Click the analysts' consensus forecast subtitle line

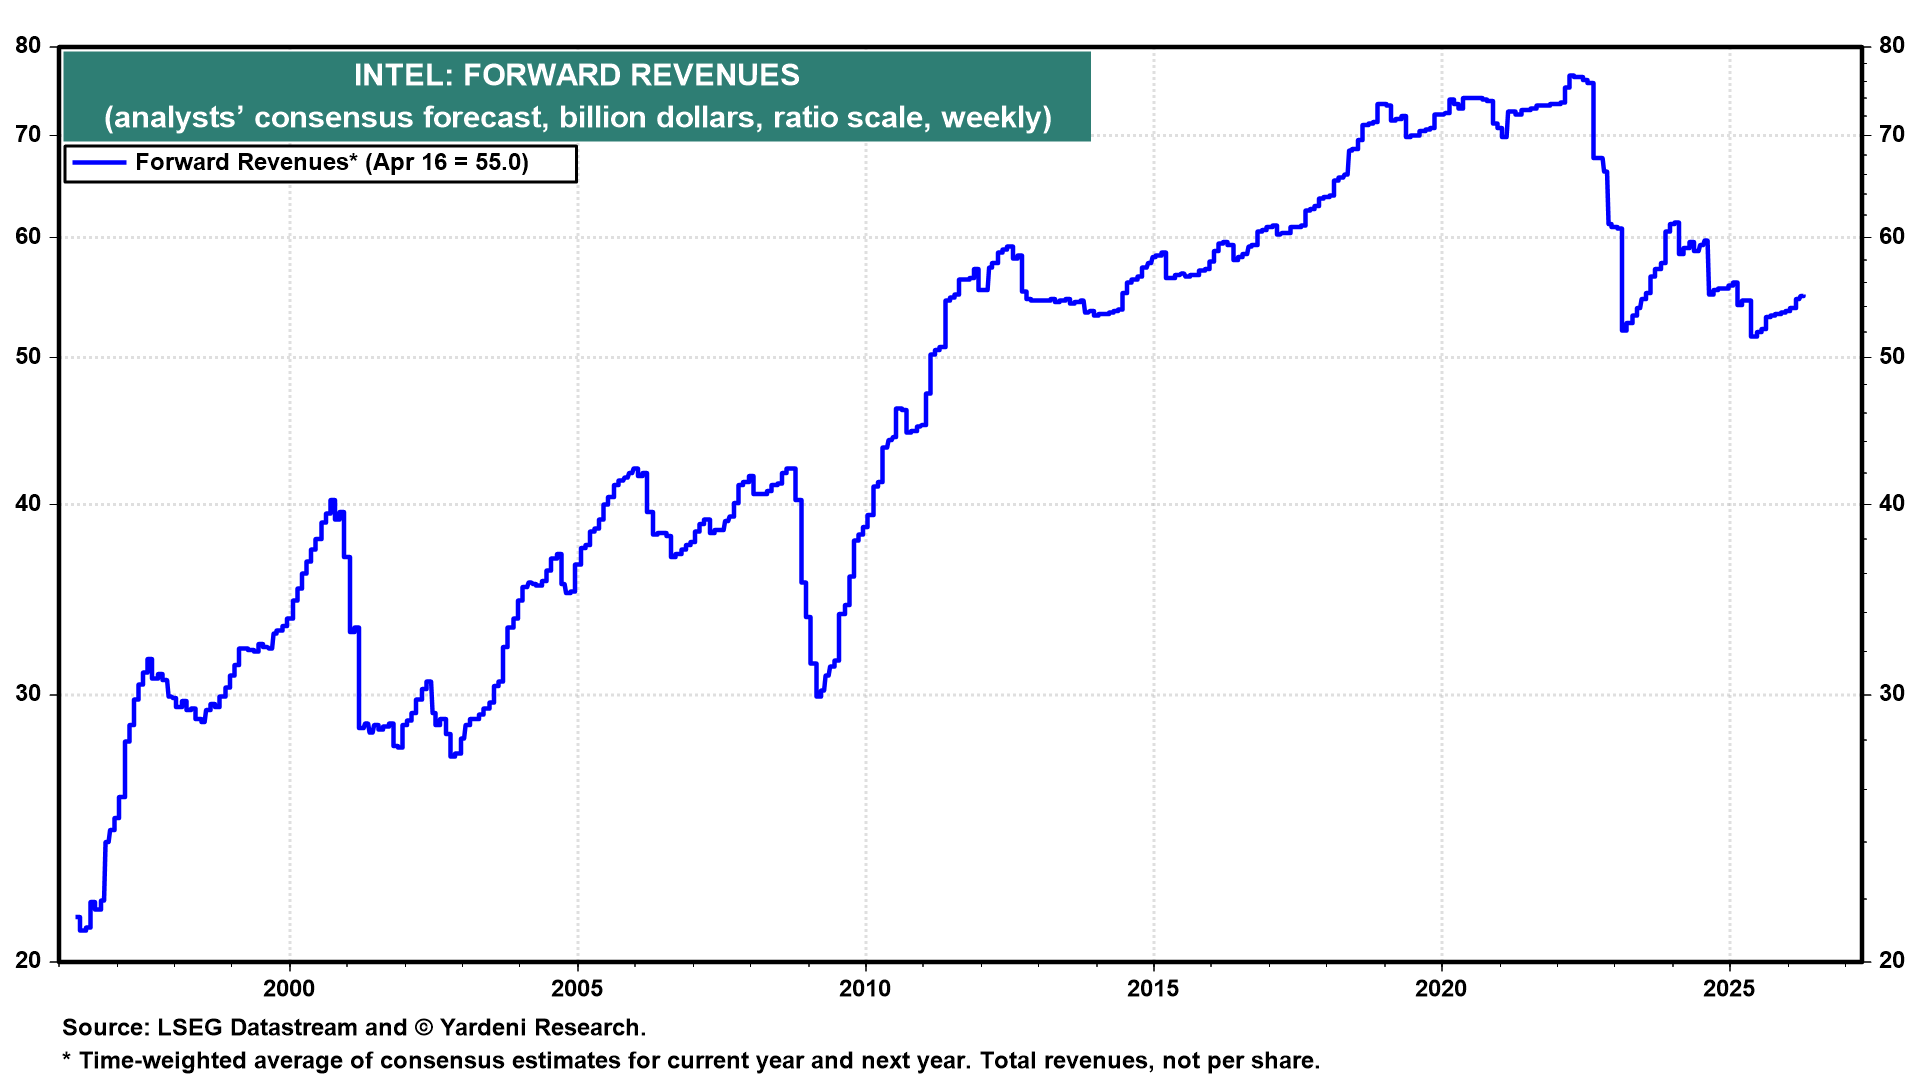click(577, 118)
